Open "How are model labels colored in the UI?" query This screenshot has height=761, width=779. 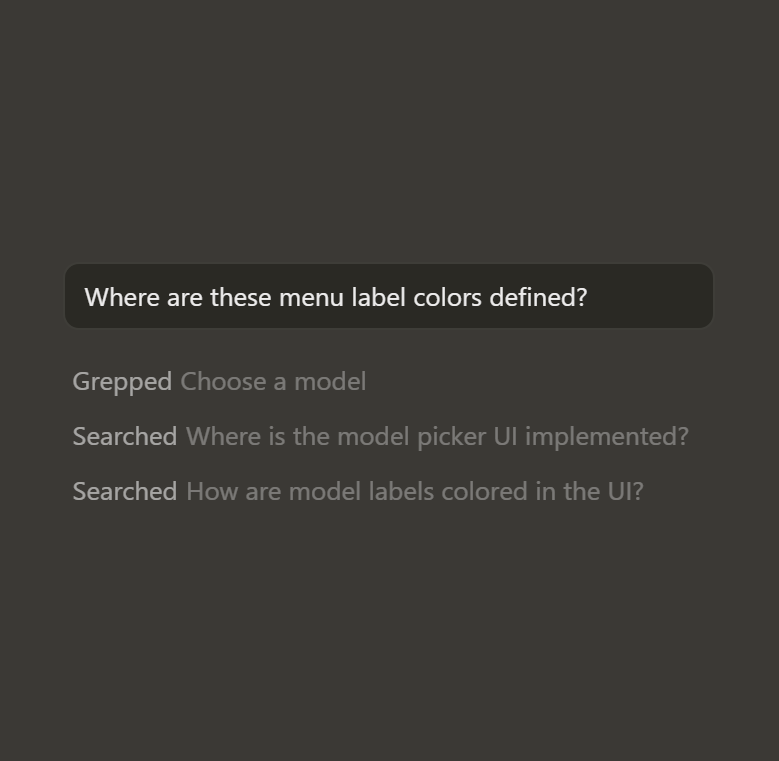414,492
